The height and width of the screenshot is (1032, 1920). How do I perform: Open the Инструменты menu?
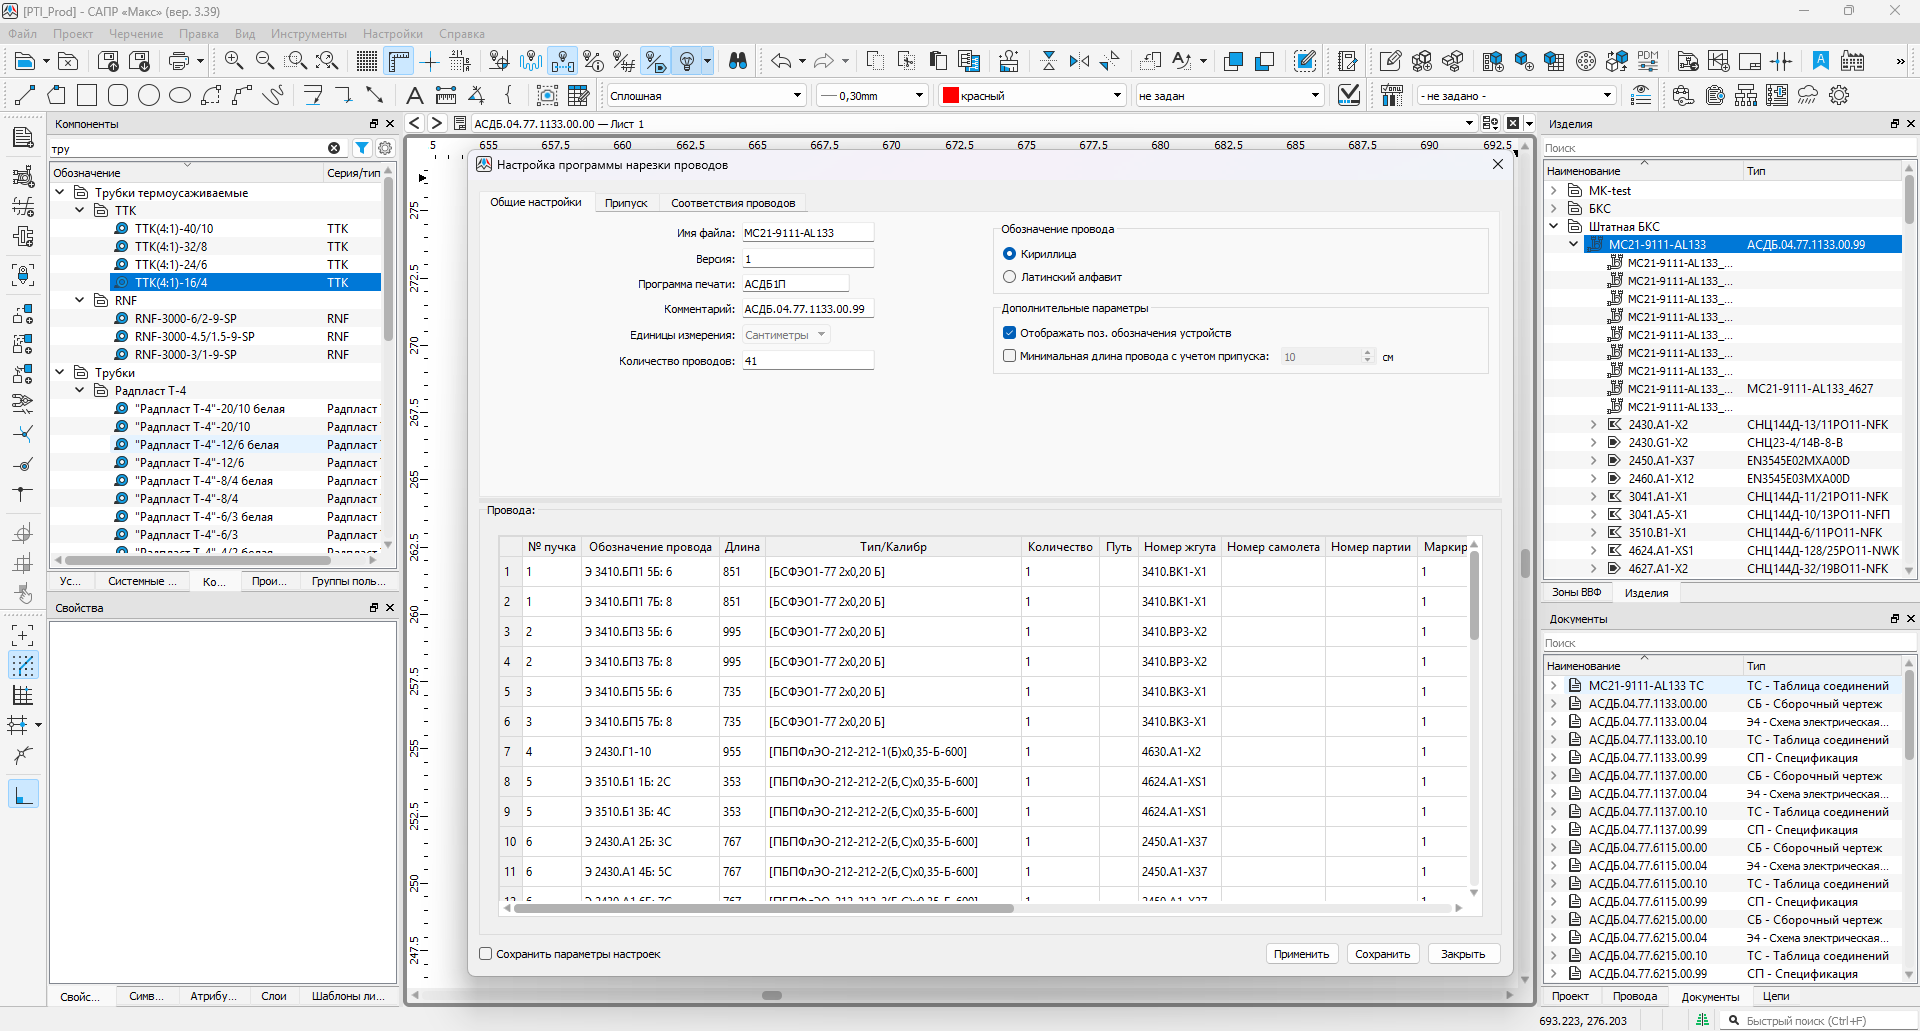pyautogui.click(x=308, y=34)
